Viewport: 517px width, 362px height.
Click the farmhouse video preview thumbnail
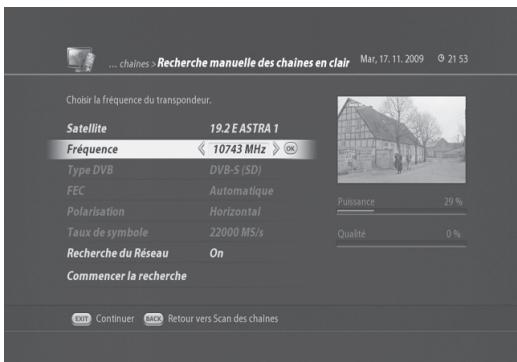(402, 140)
